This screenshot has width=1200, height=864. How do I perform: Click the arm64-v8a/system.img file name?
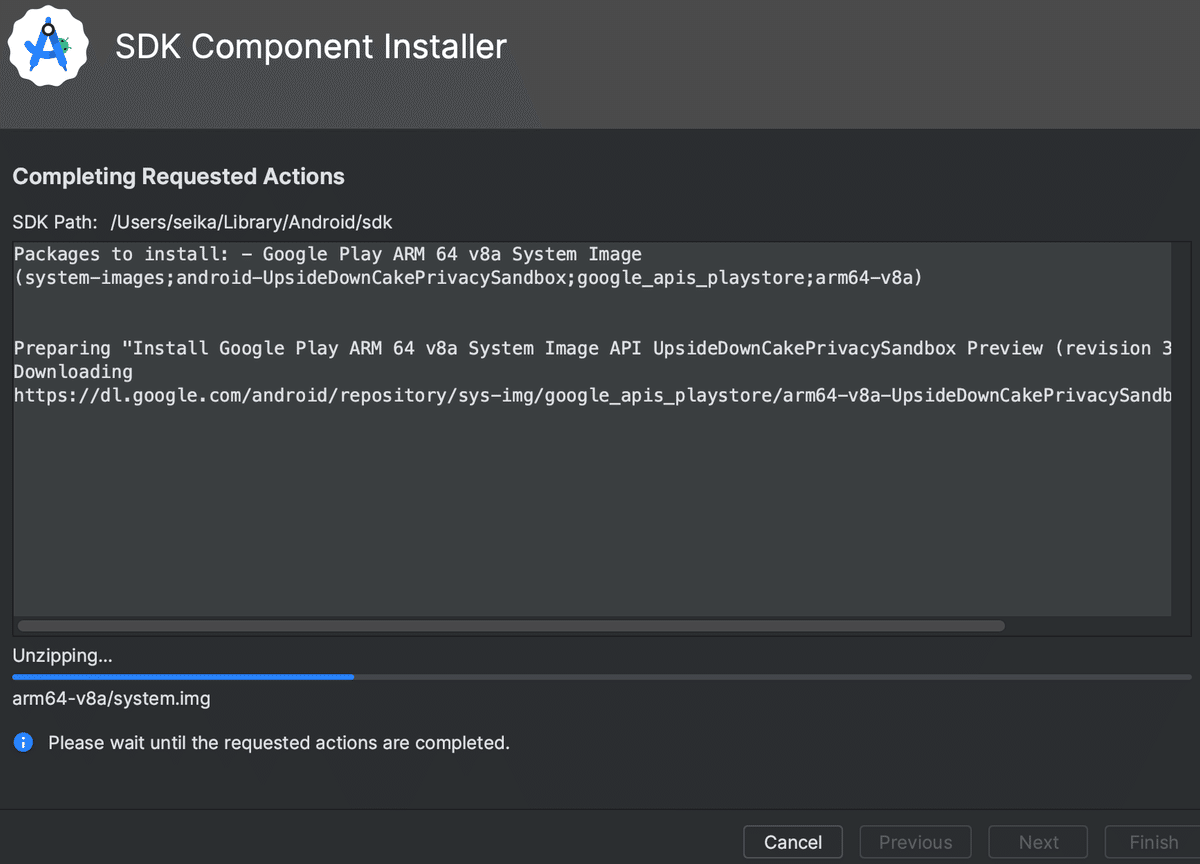pyautogui.click(x=111, y=699)
